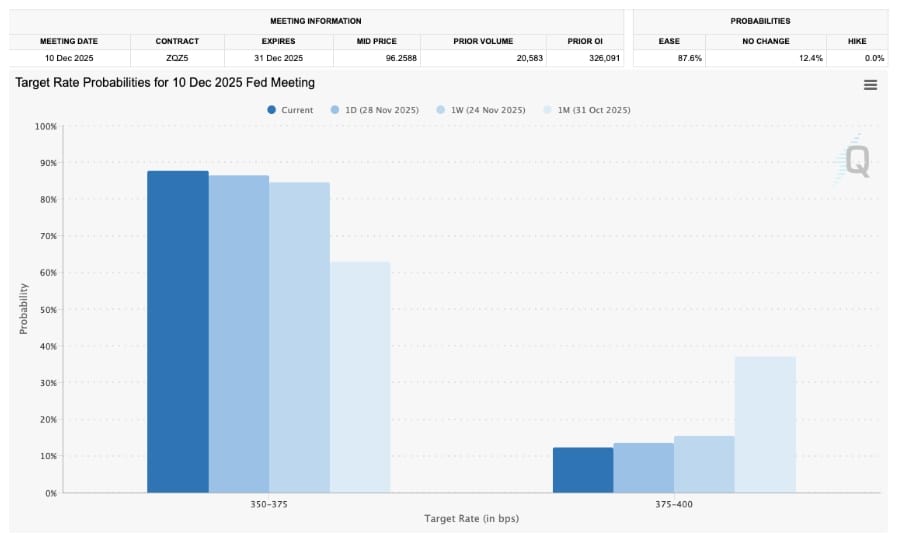Click the HIKE probability header
897x537 pixels.
click(857, 41)
